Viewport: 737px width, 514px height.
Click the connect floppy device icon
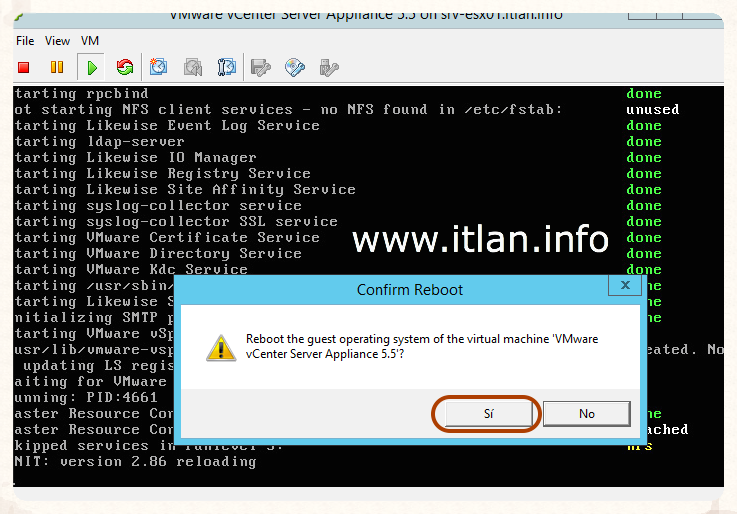pos(261,68)
